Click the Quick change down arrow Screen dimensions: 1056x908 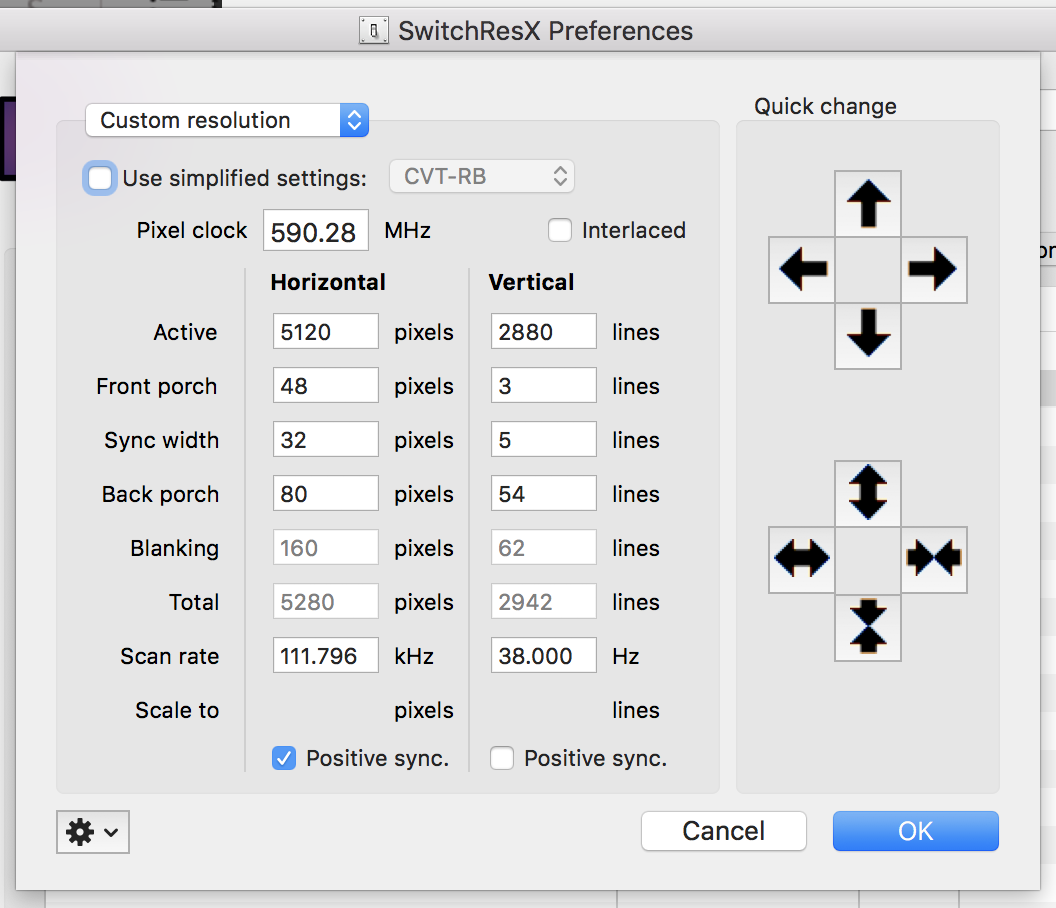(x=868, y=335)
